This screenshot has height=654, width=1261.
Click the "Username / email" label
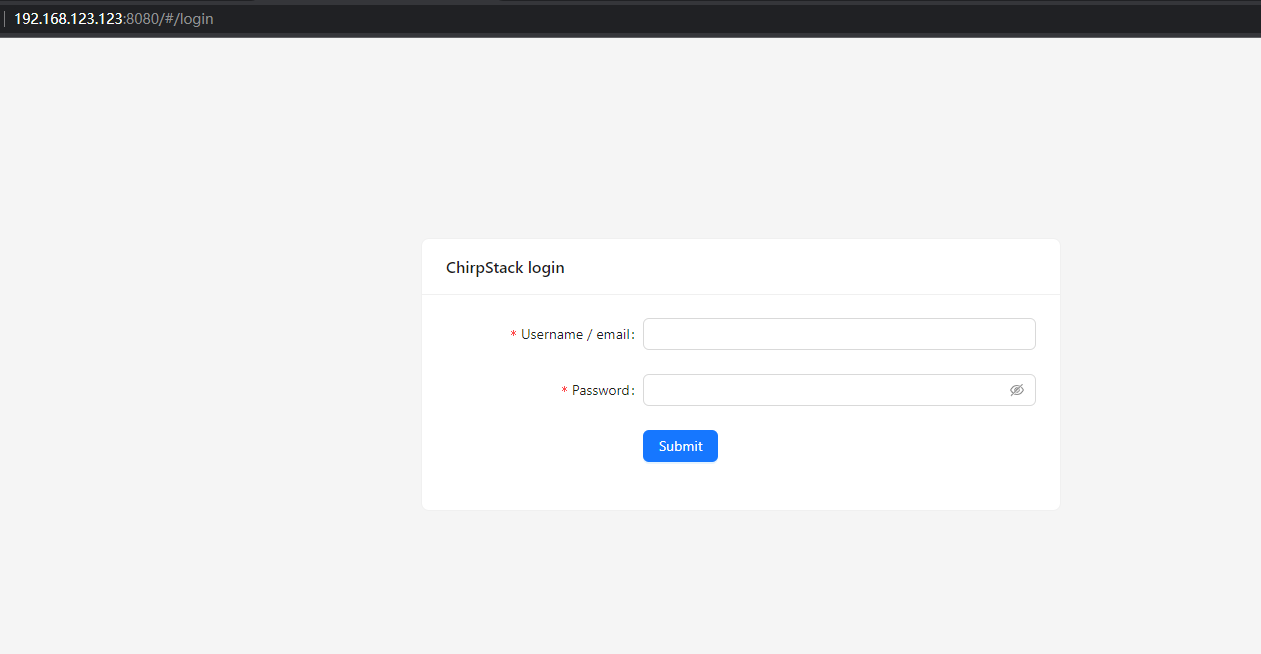point(576,335)
